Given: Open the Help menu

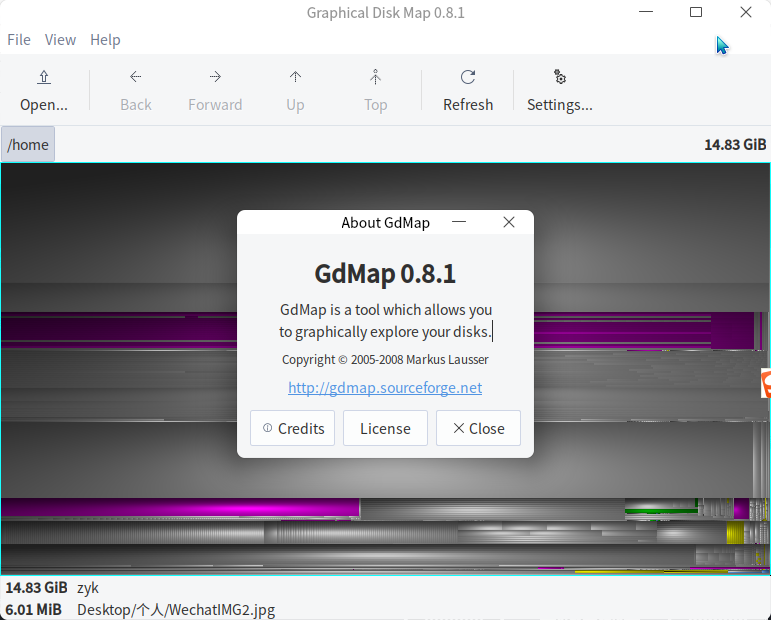Looking at the screenshot, I should point(105,40).
